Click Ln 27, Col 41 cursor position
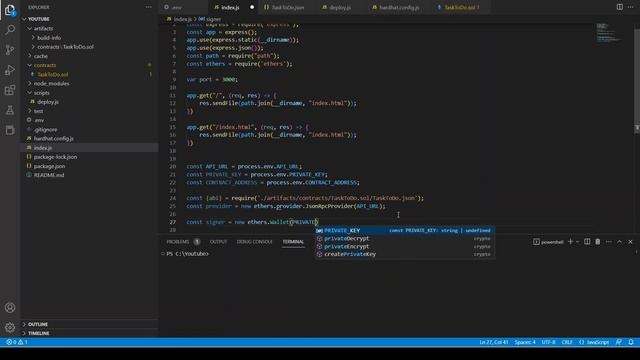The width and height of the screenshot is (640, 360). (493, 342)
